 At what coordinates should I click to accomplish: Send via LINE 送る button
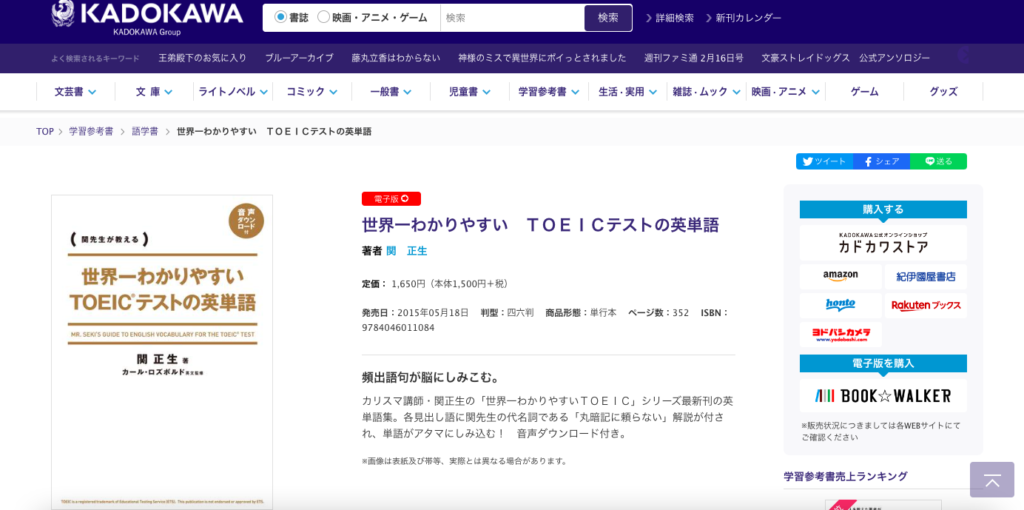click(x=938, y=161)
